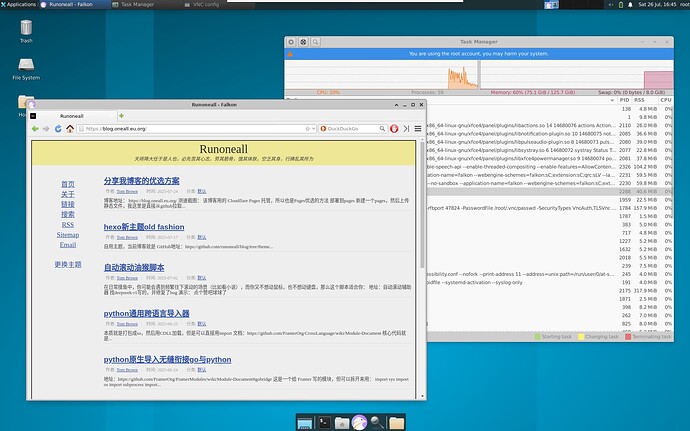This screenshot has width=690, height=431.
Task: Open the column dropdown arrow before PID
Action: tap(612, 100)
